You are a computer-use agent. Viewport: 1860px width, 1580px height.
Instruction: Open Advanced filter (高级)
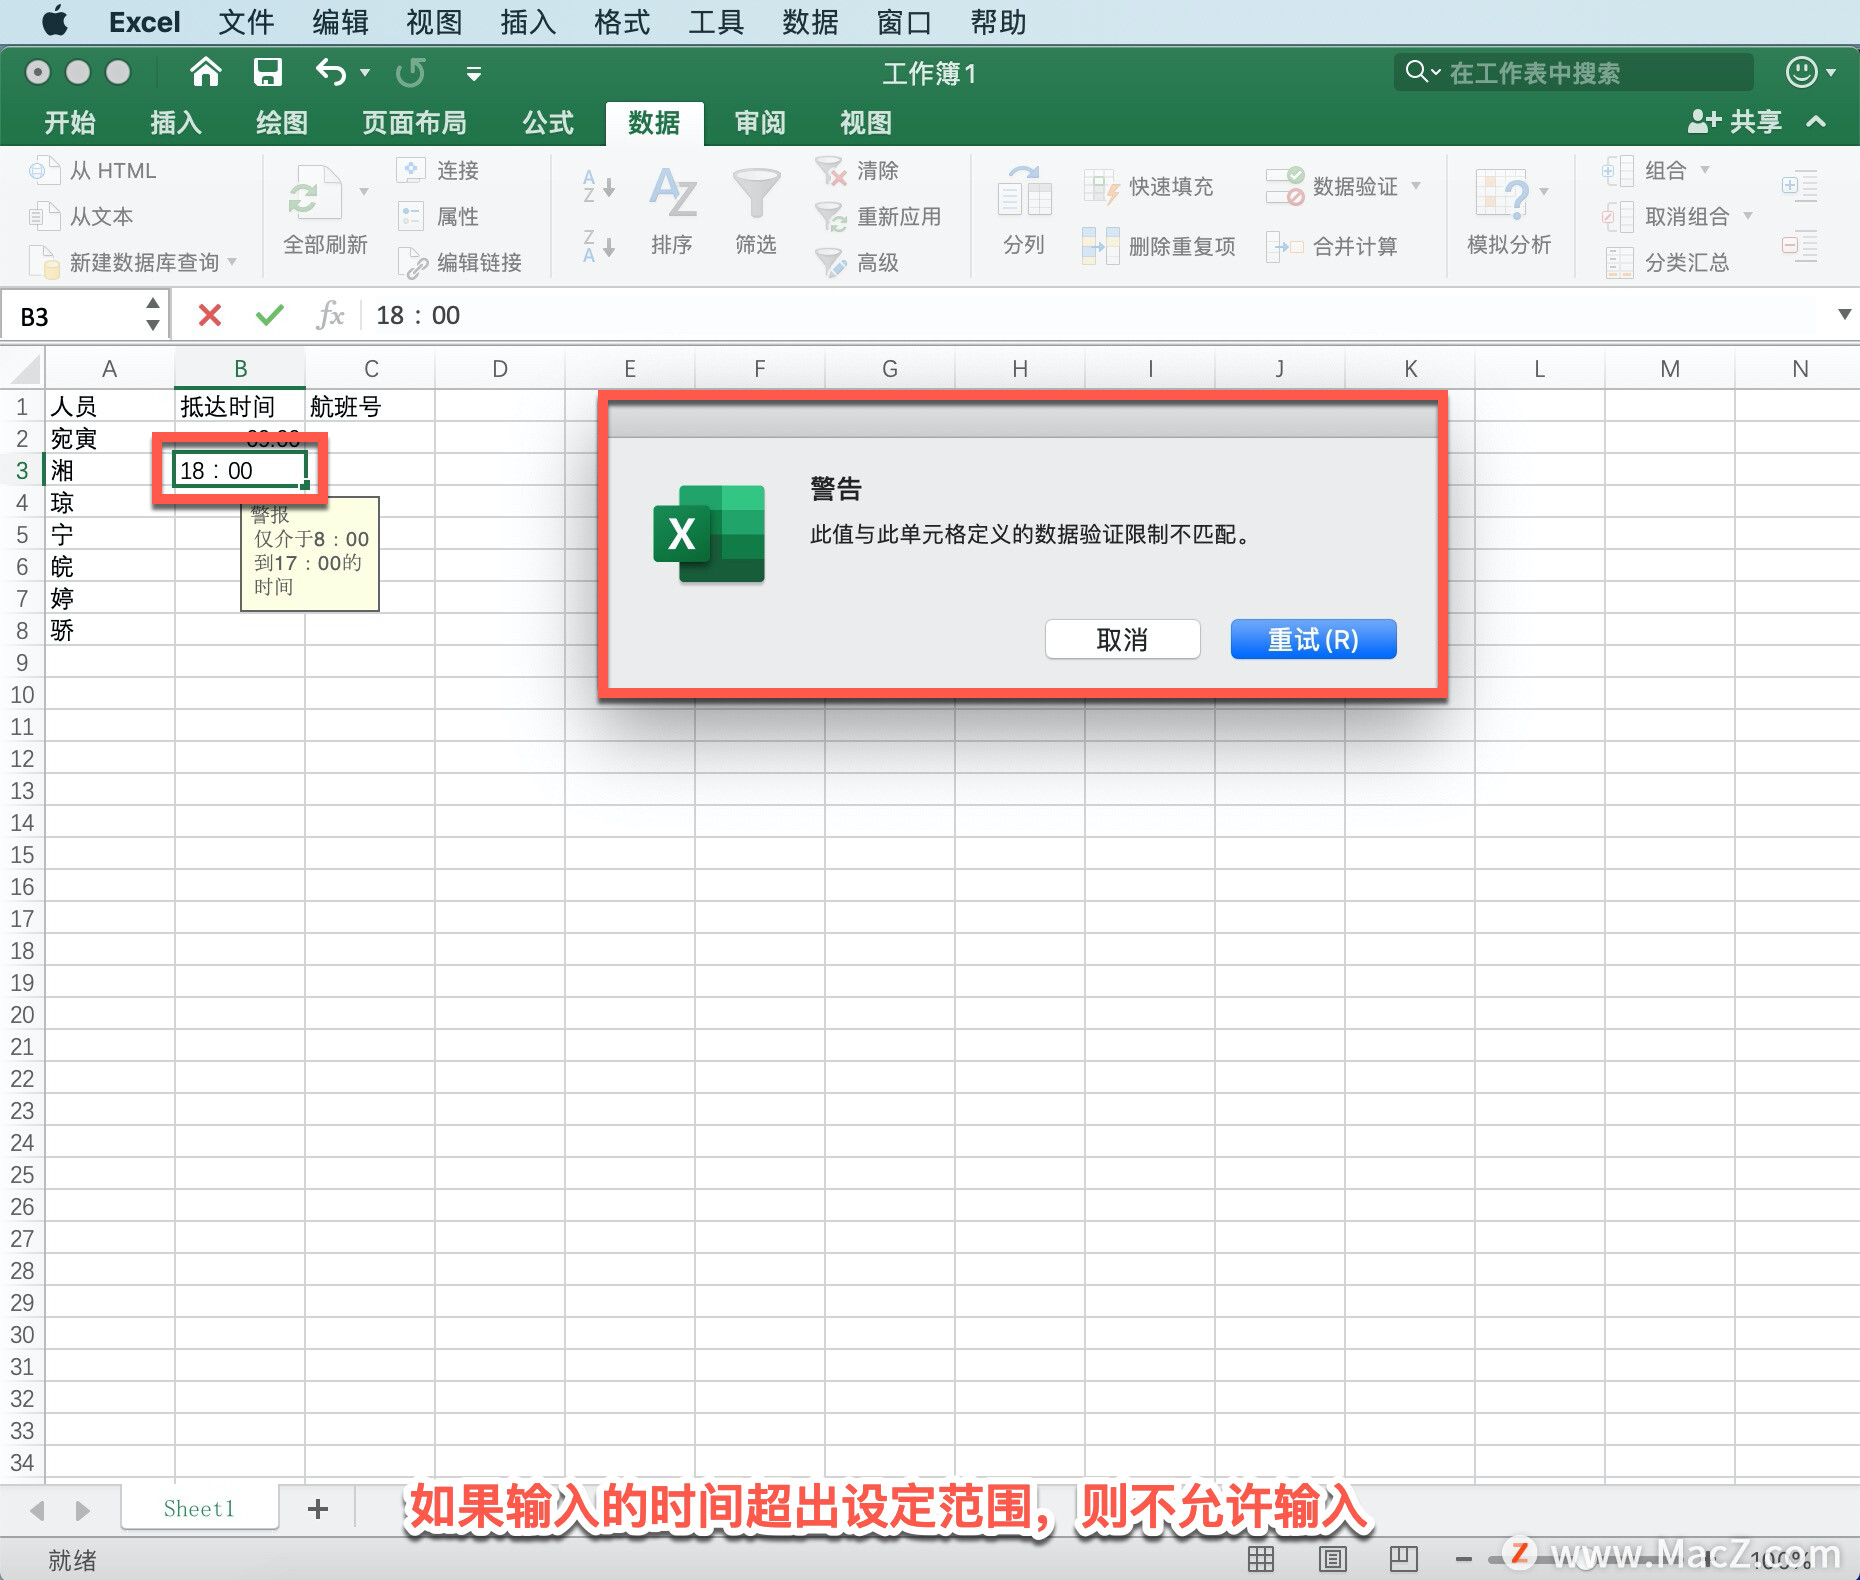coord(857,262)
